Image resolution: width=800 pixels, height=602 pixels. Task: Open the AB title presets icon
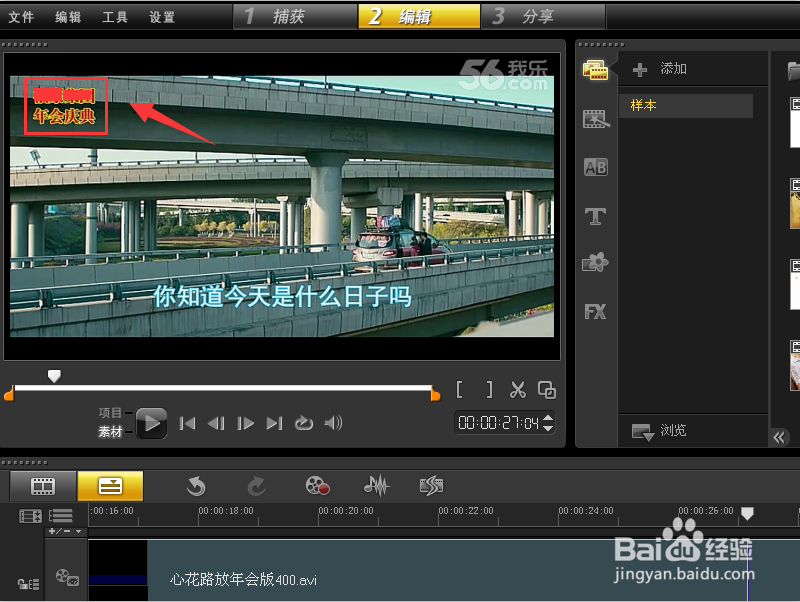595,167
